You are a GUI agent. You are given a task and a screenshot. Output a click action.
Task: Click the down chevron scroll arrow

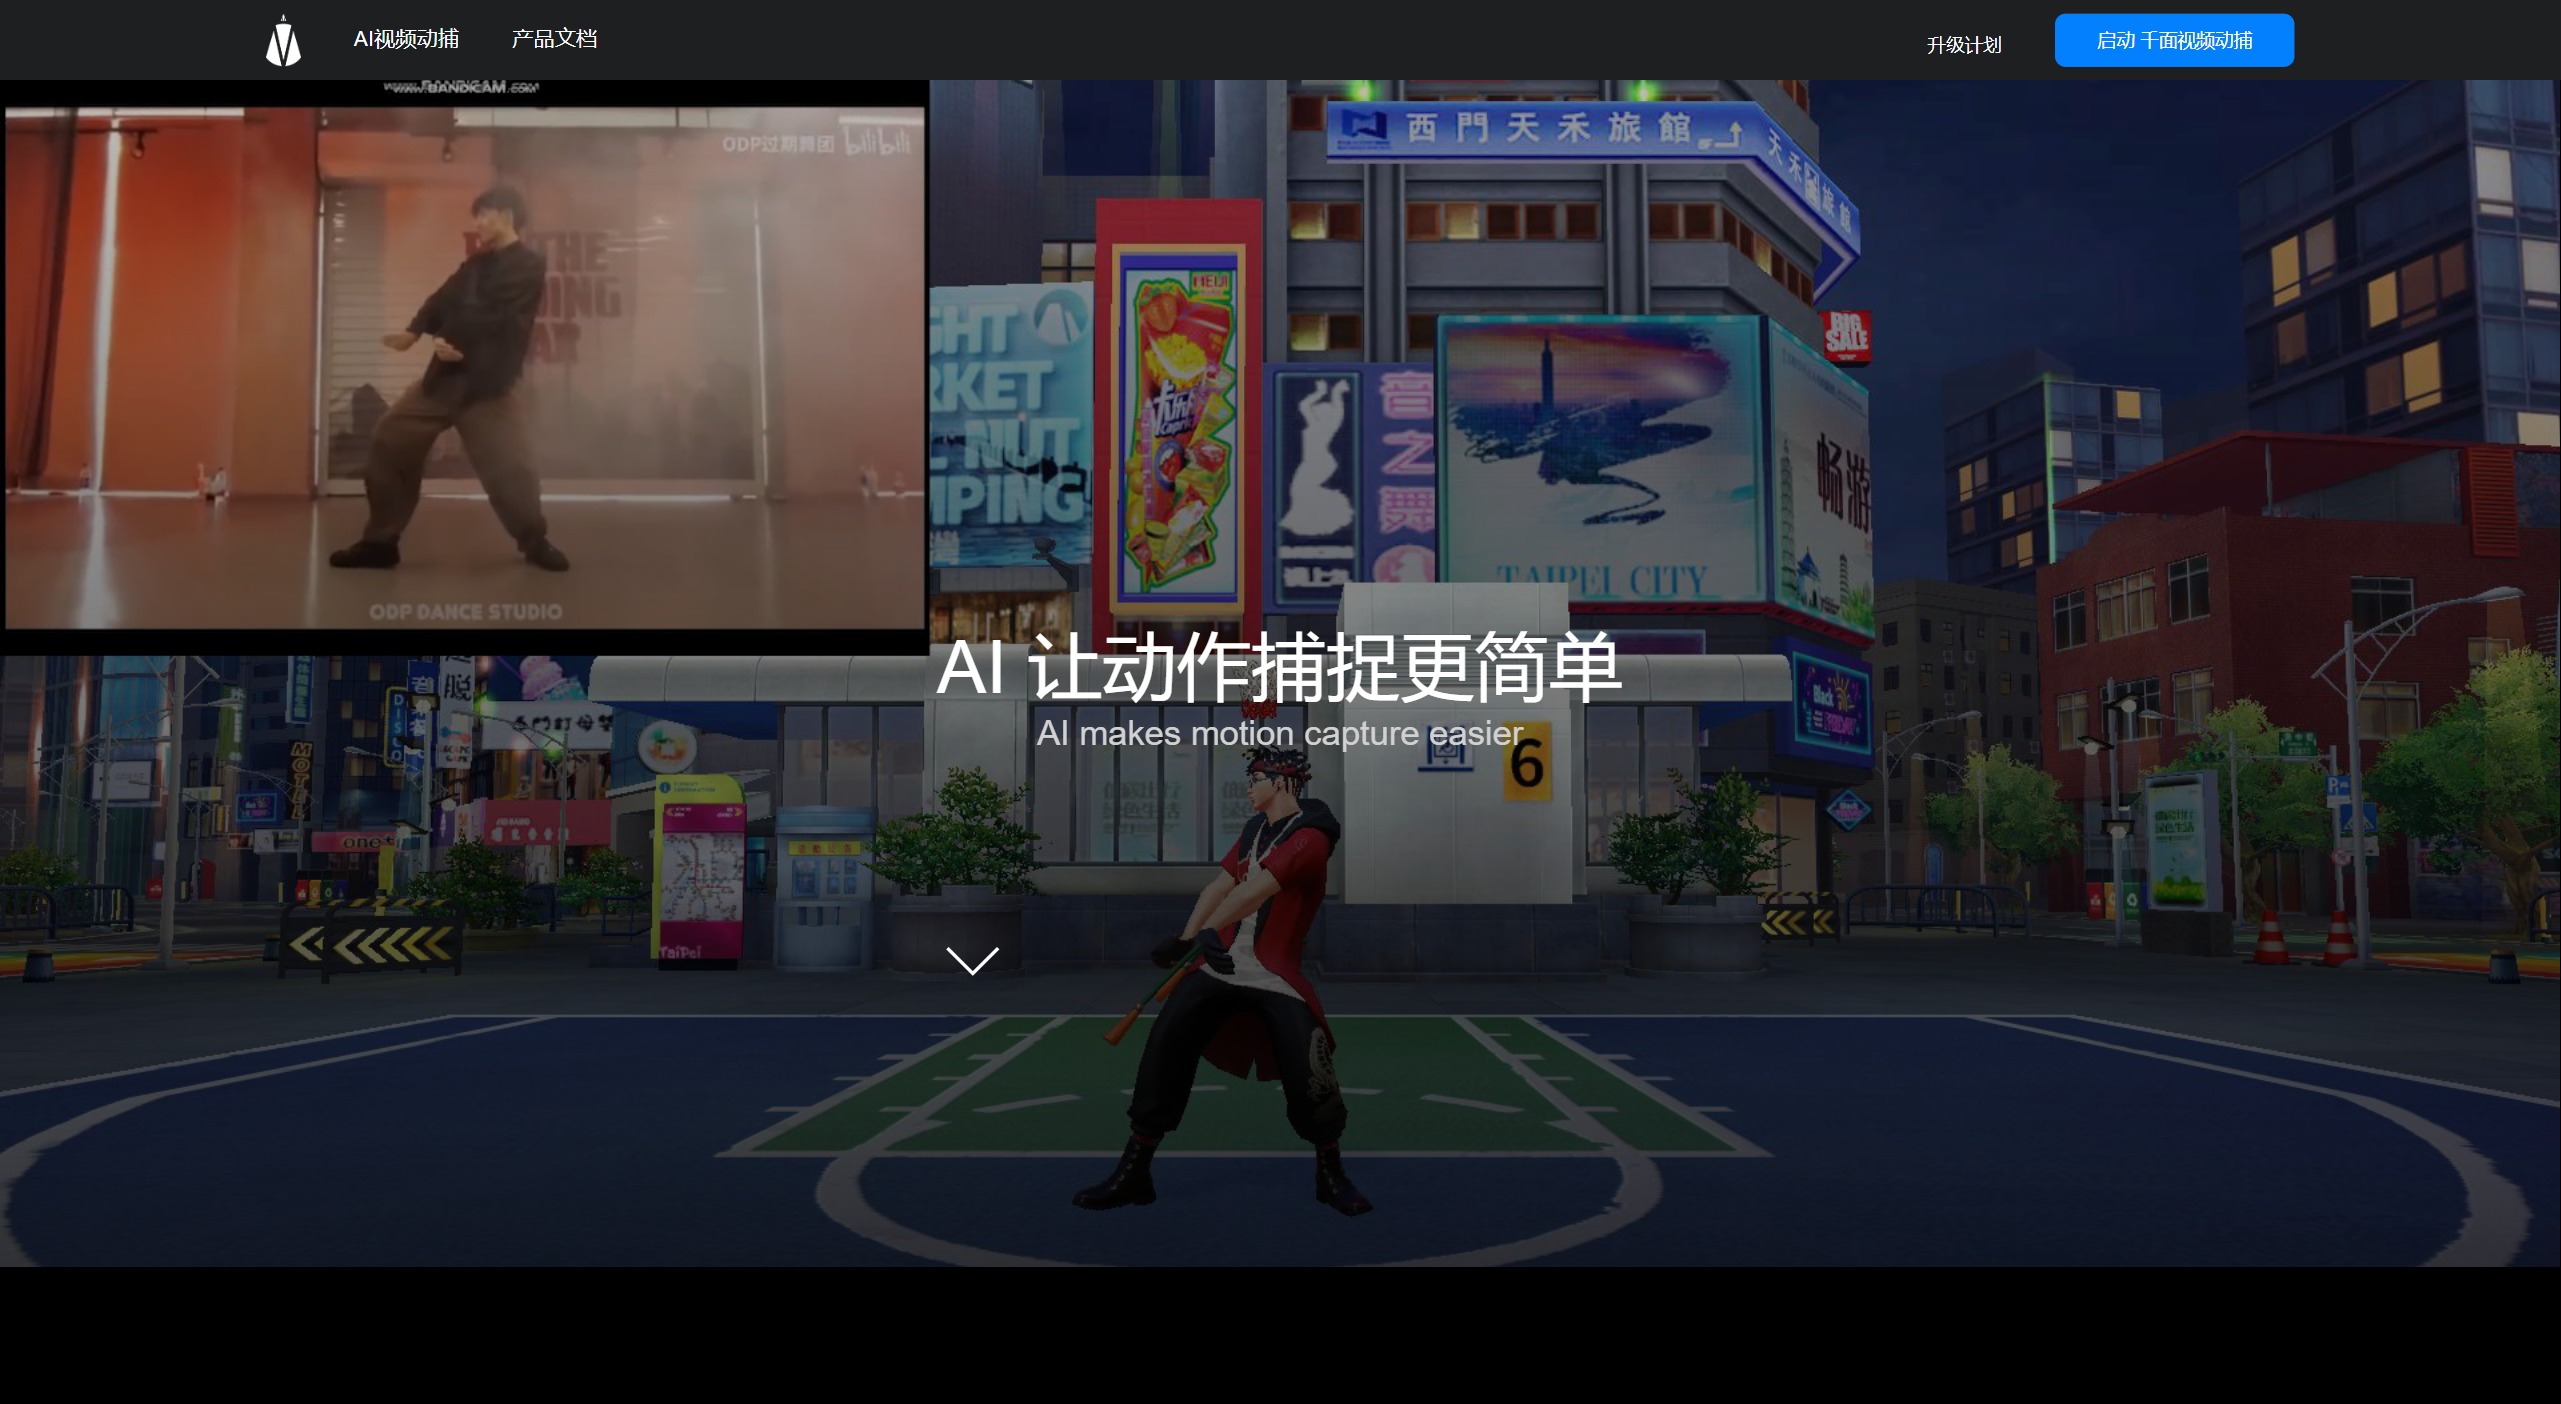pyautogui.click(x=972, y=960)
